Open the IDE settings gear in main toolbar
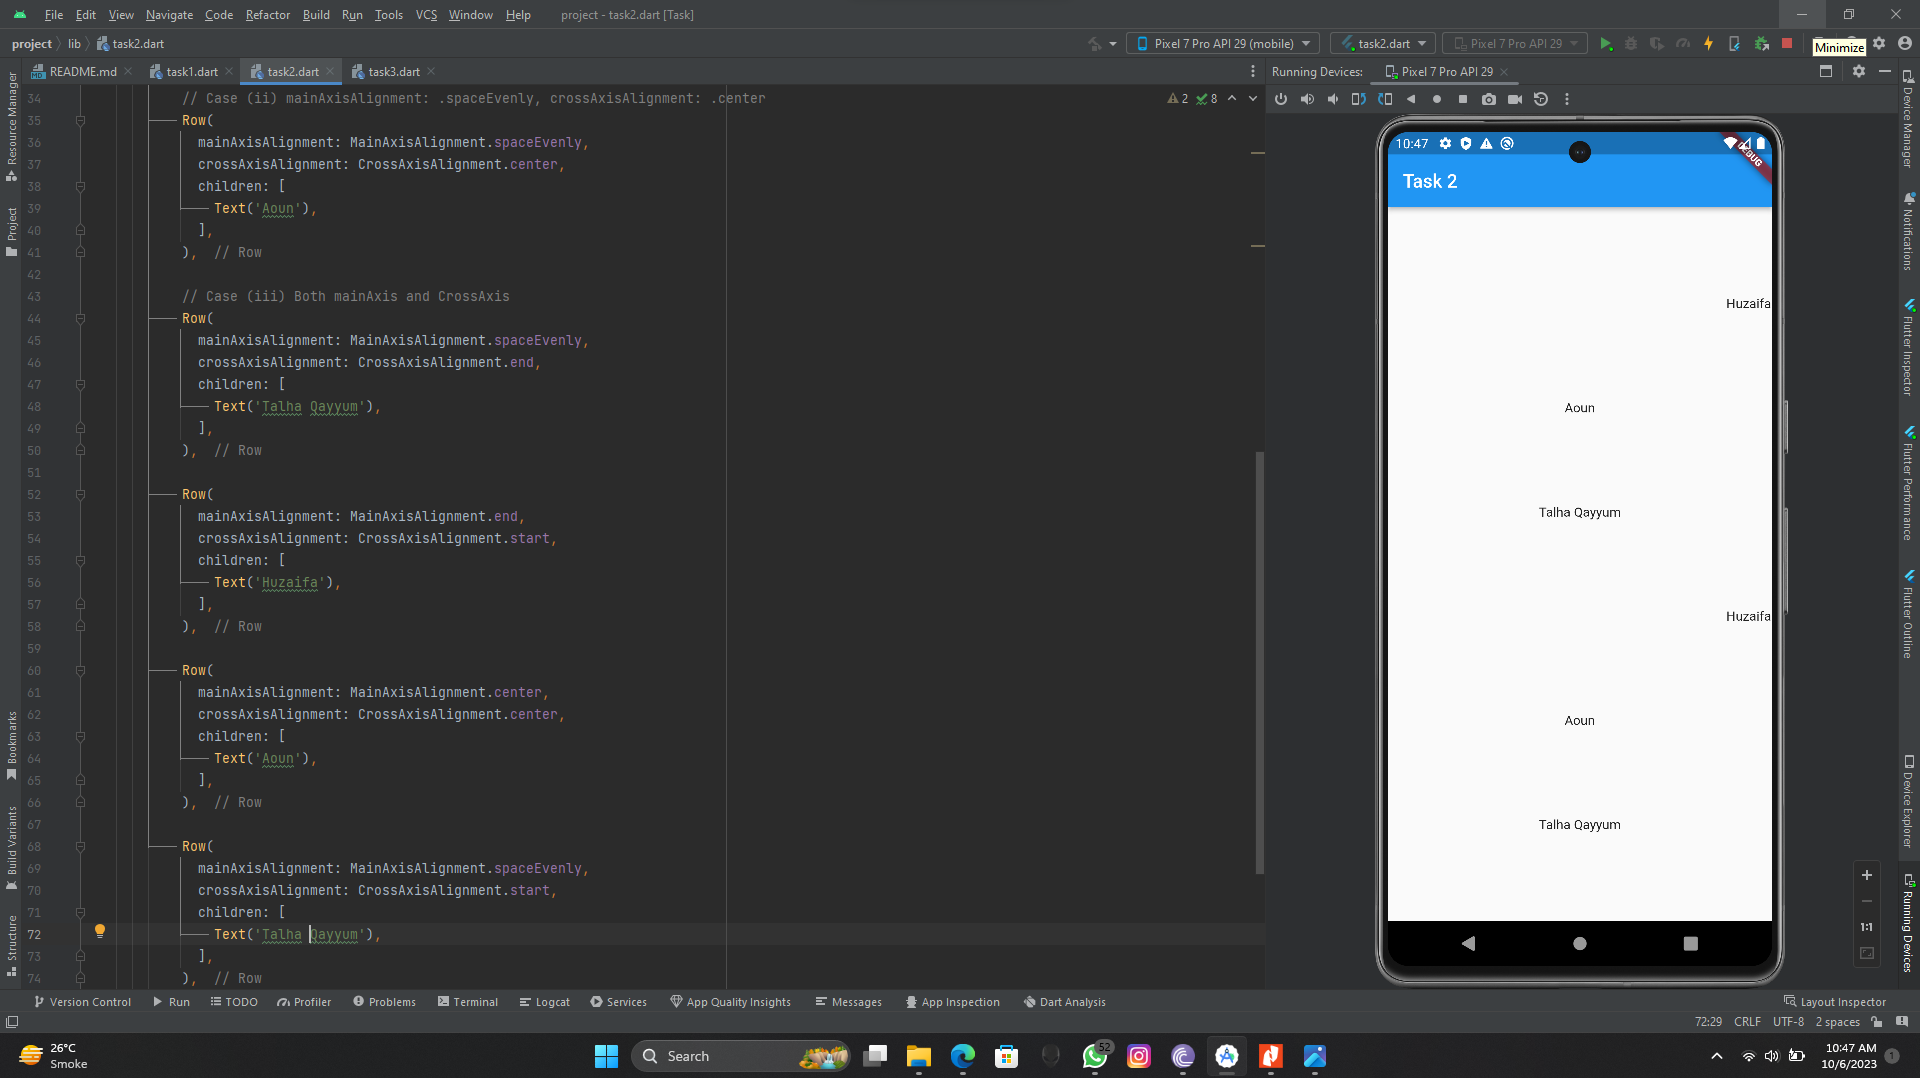Image resolution: width=1920 pixels, height=1078 pixels. pyautogui.click(x=1879, y=44)
